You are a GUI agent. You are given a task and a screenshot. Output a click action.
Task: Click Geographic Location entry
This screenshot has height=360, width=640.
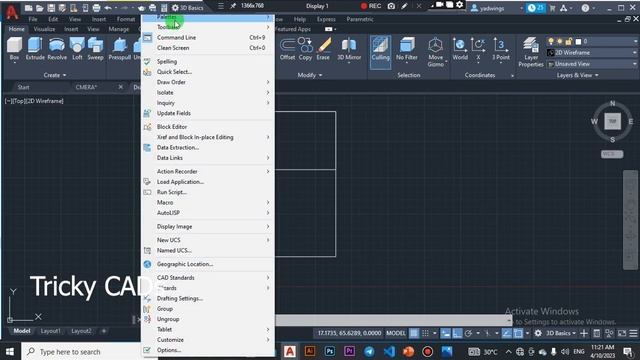pos(208,264)
